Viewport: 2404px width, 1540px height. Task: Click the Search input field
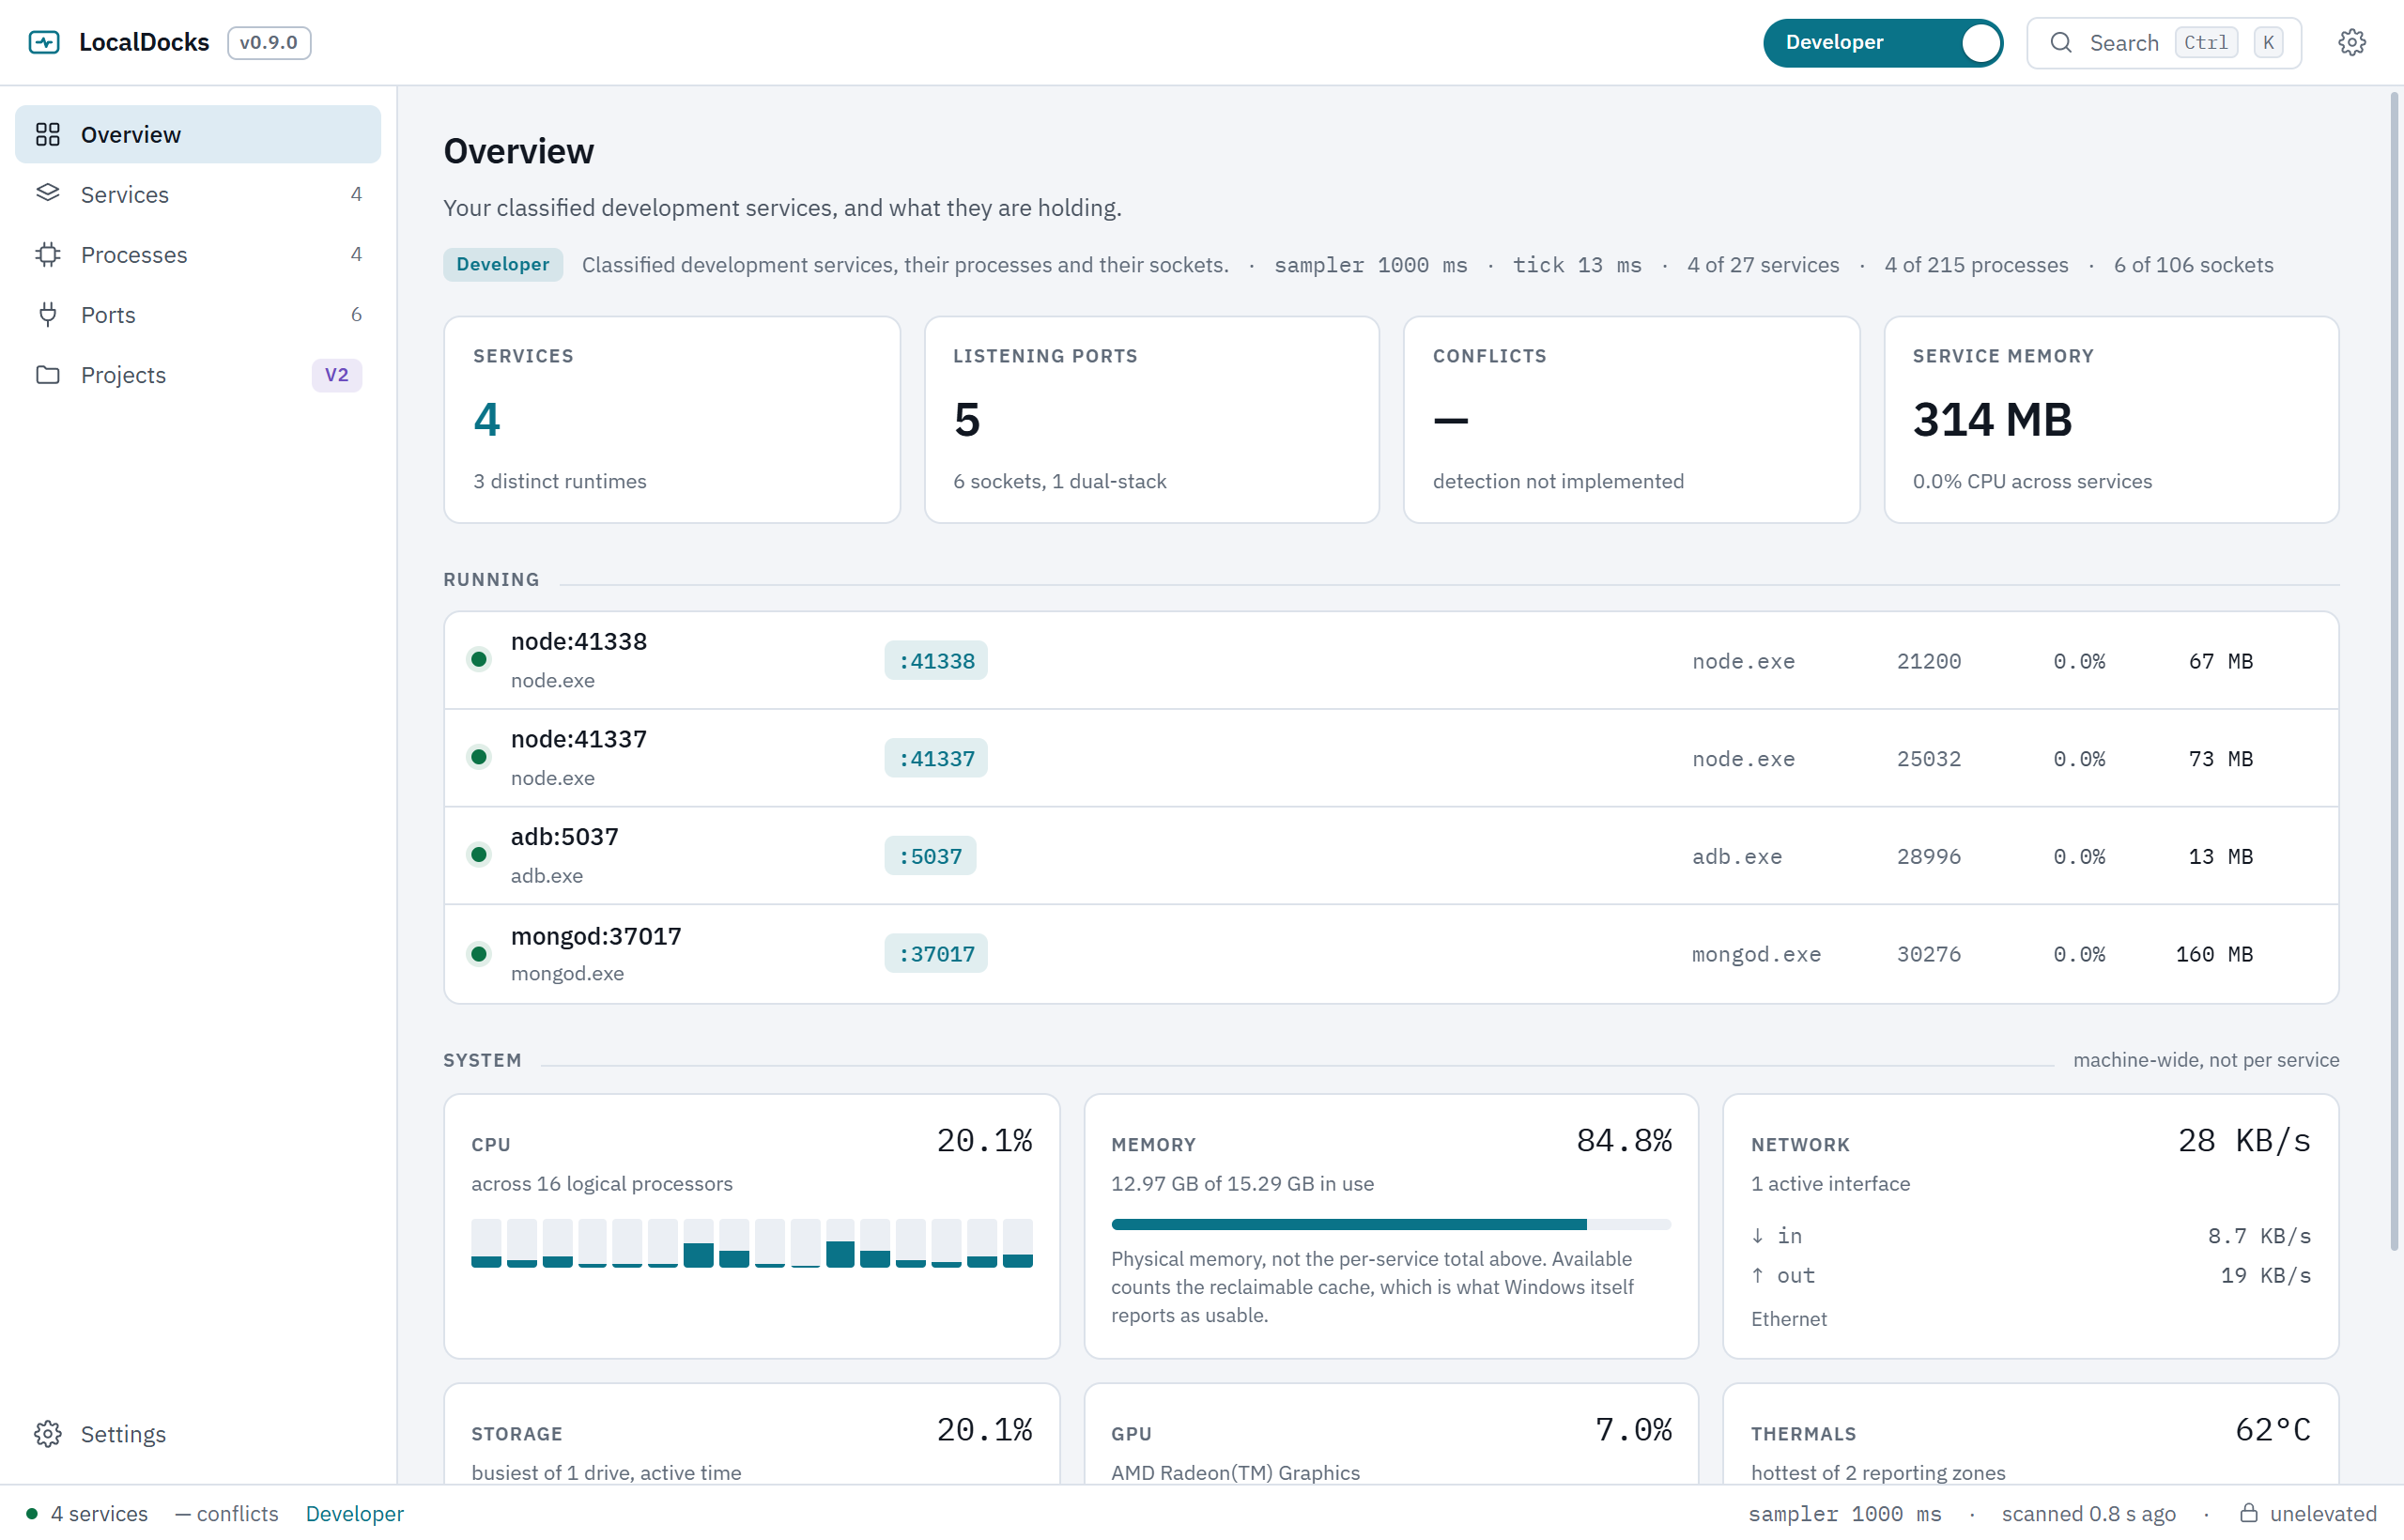pyautogui.click(x=2163, y=42)
